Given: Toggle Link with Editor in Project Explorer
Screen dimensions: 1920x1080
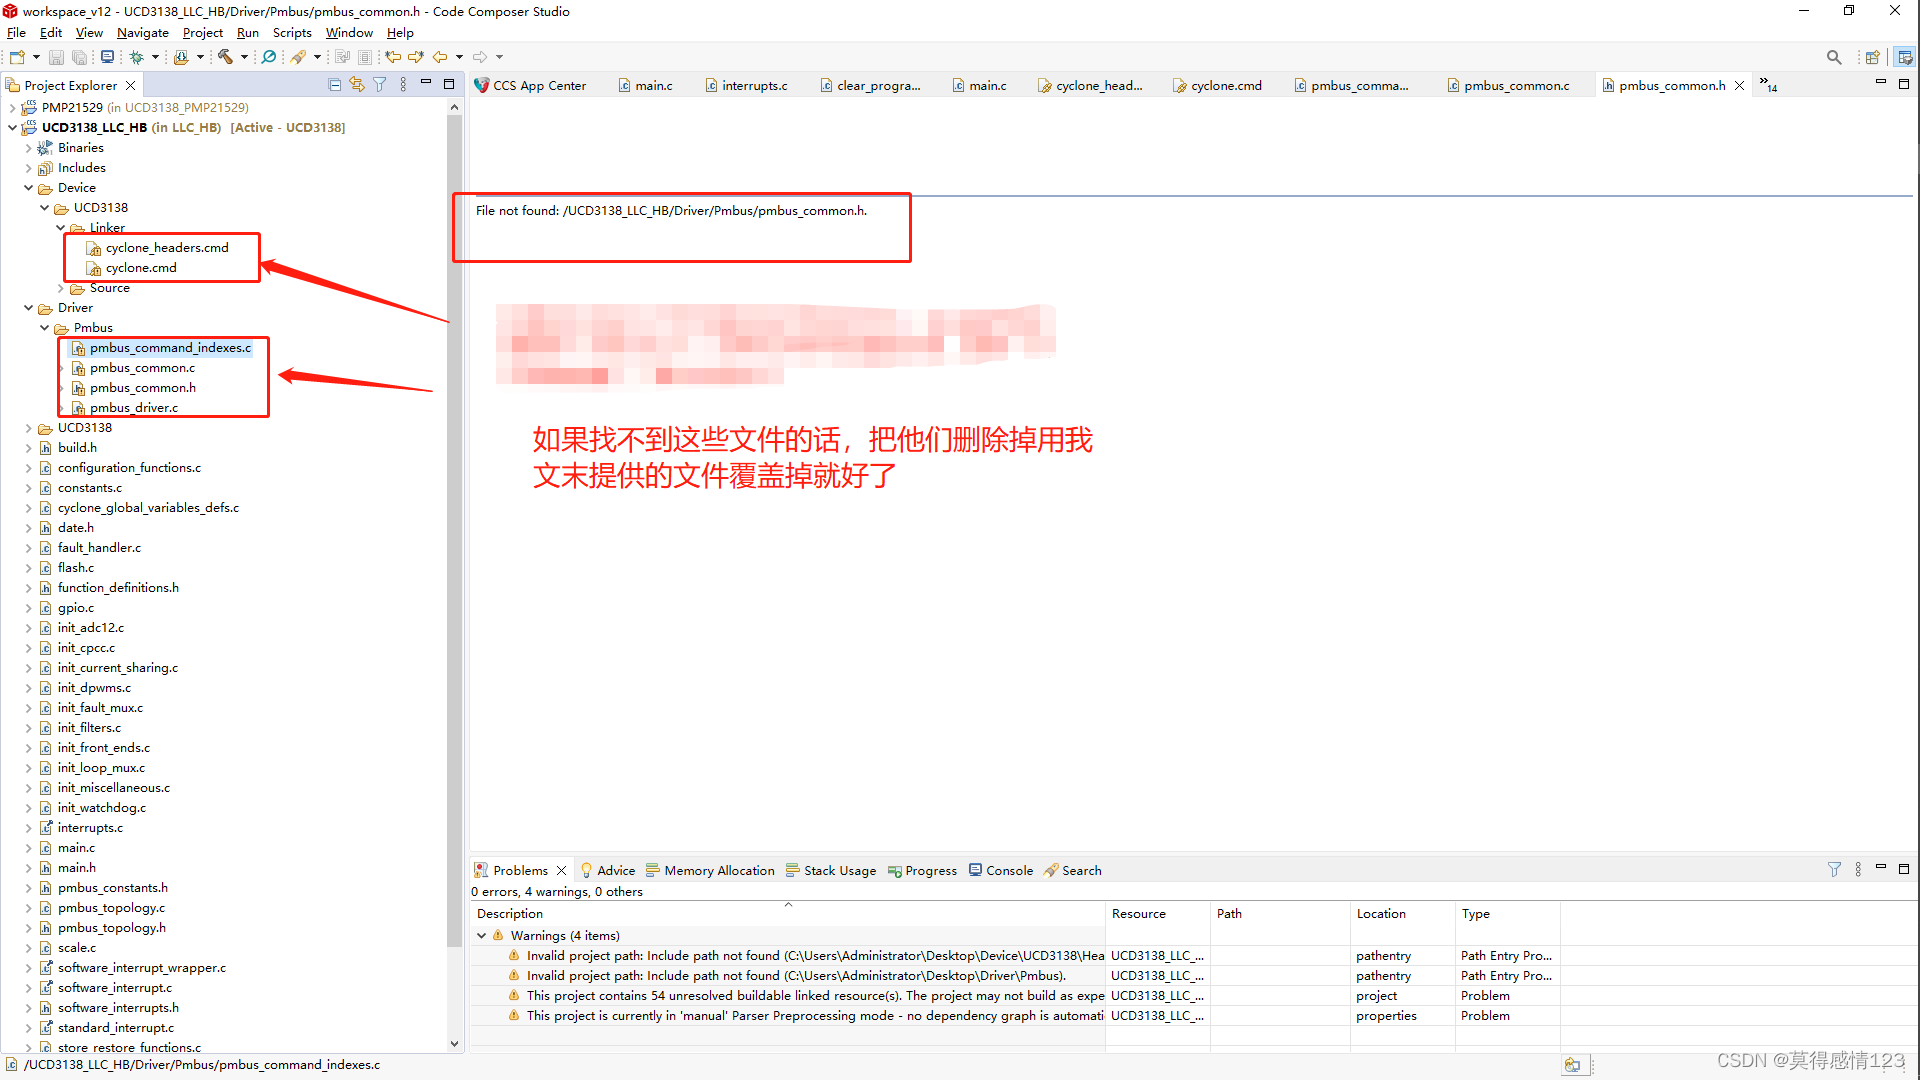Looking at the screenshot, I should 357,85.
